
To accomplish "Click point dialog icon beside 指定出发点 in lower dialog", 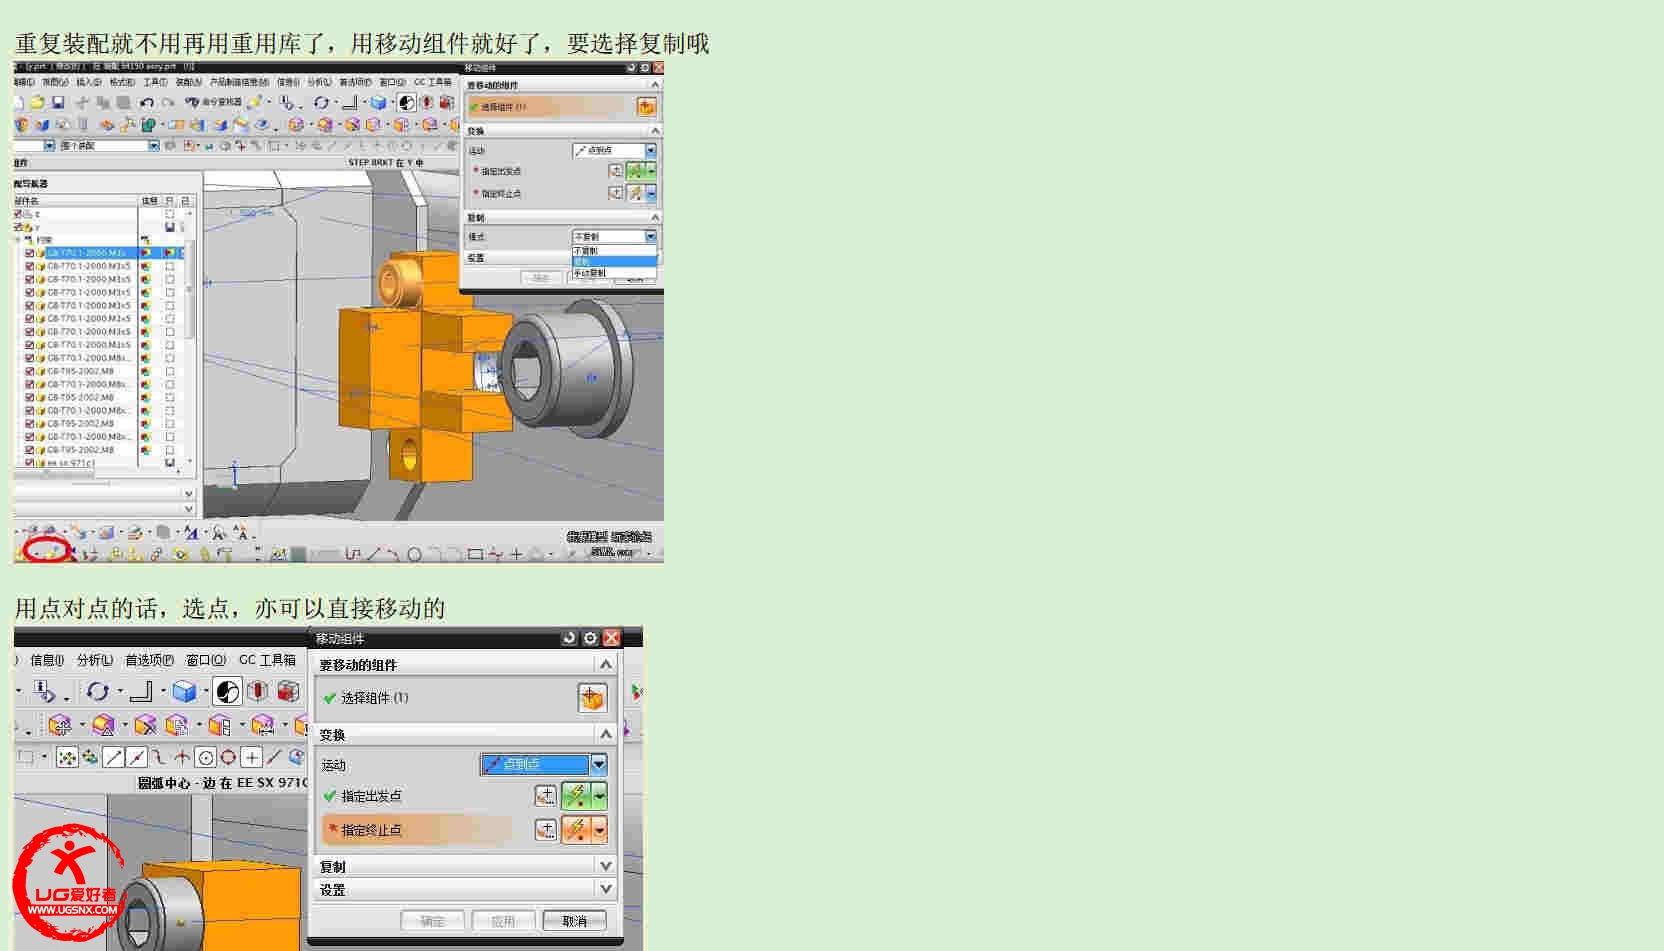I will click(545, 796).
